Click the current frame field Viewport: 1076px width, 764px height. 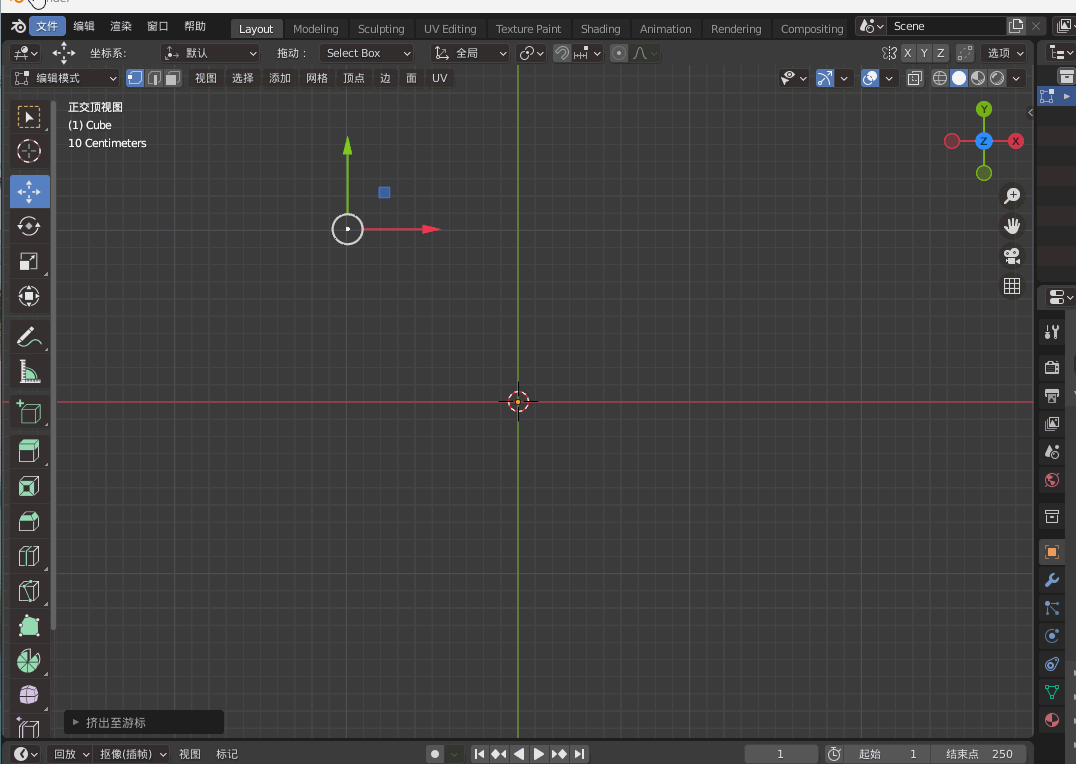781,754
